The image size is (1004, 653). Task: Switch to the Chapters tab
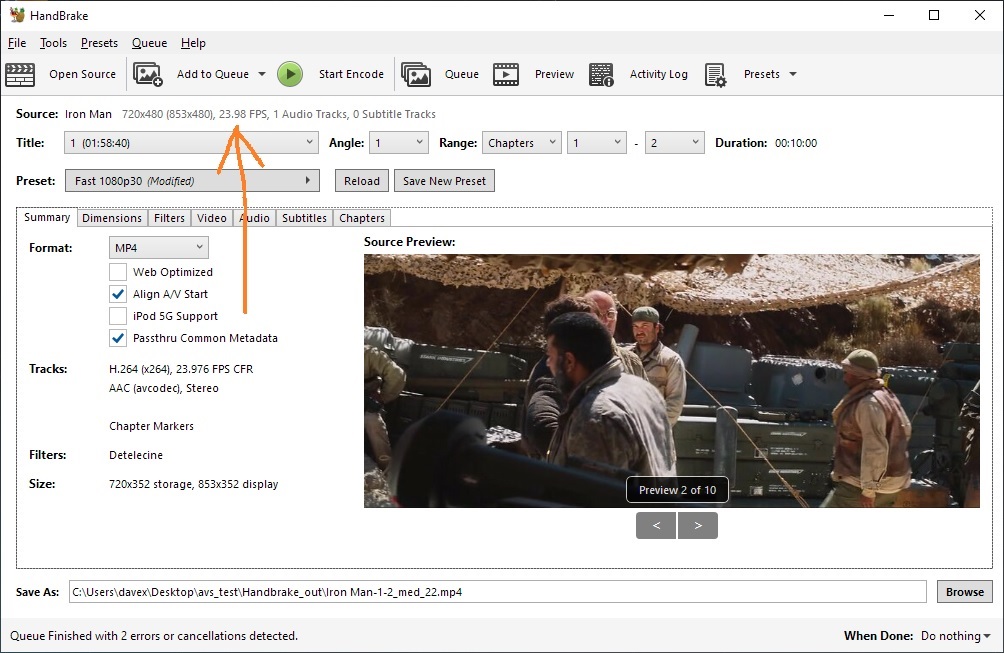pyautogui.click(x=362, y=218)
